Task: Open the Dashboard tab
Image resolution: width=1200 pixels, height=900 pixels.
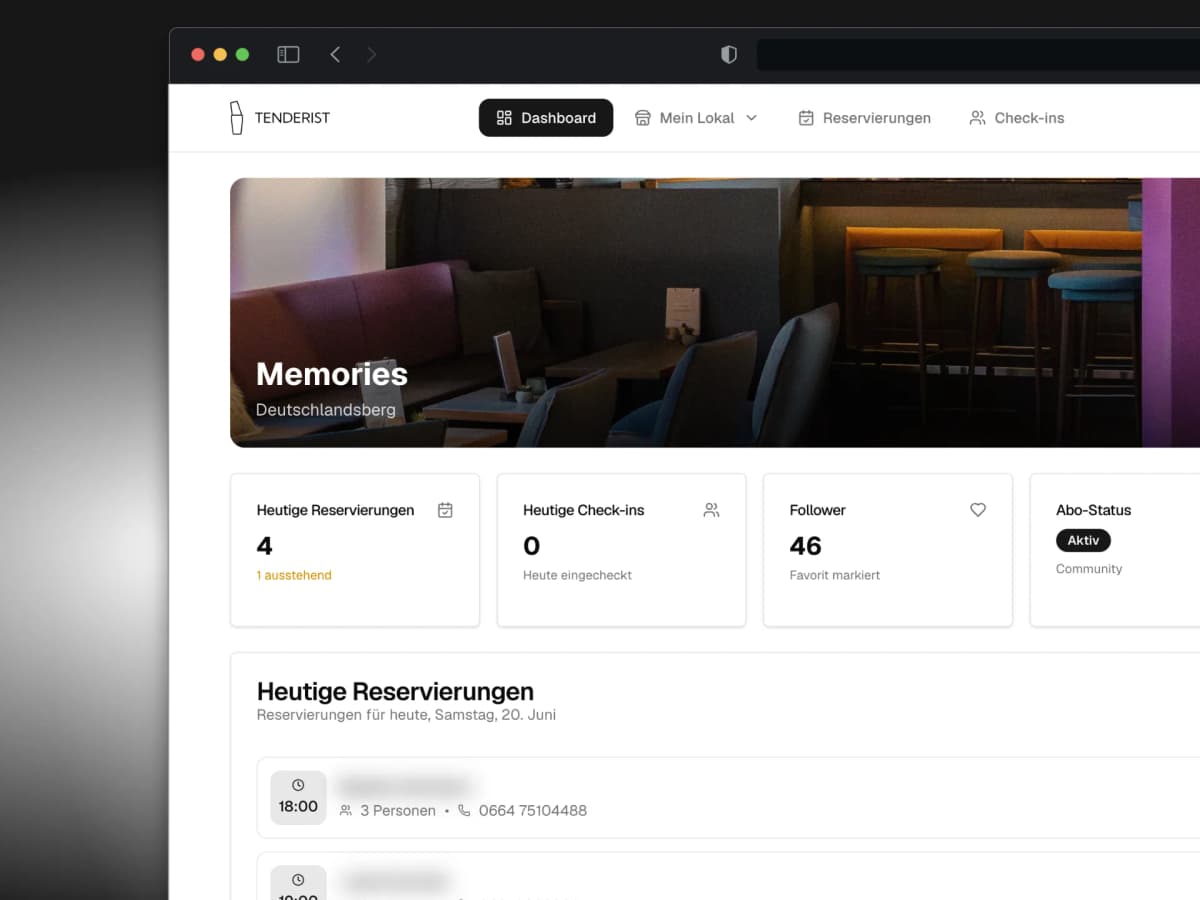Action: [546, 118]
